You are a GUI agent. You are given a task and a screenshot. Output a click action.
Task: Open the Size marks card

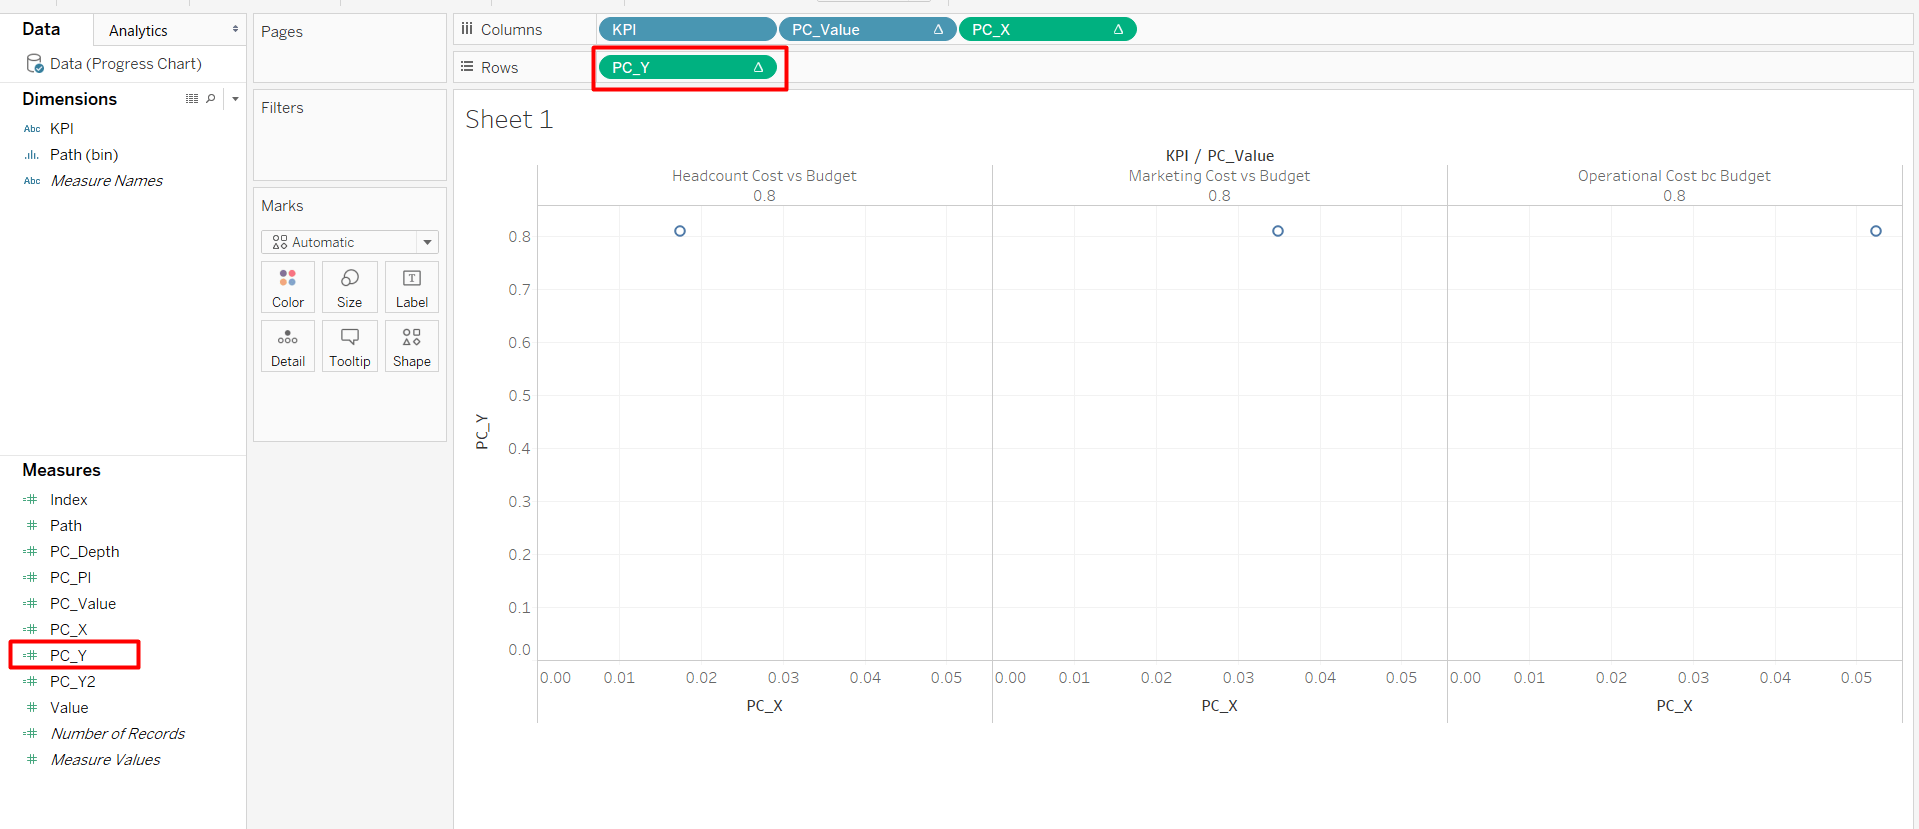tap(349, 287)
